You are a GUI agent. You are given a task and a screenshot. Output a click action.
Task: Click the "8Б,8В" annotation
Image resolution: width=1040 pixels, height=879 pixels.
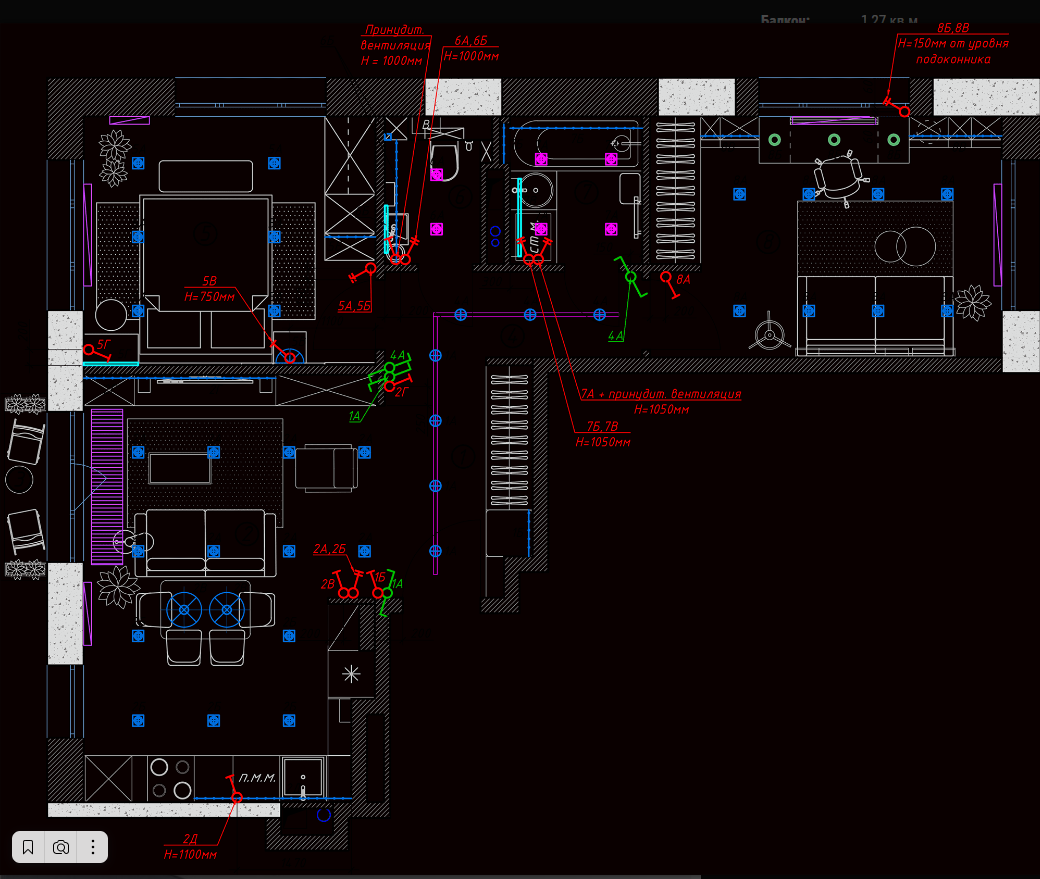tap(953, 28)
